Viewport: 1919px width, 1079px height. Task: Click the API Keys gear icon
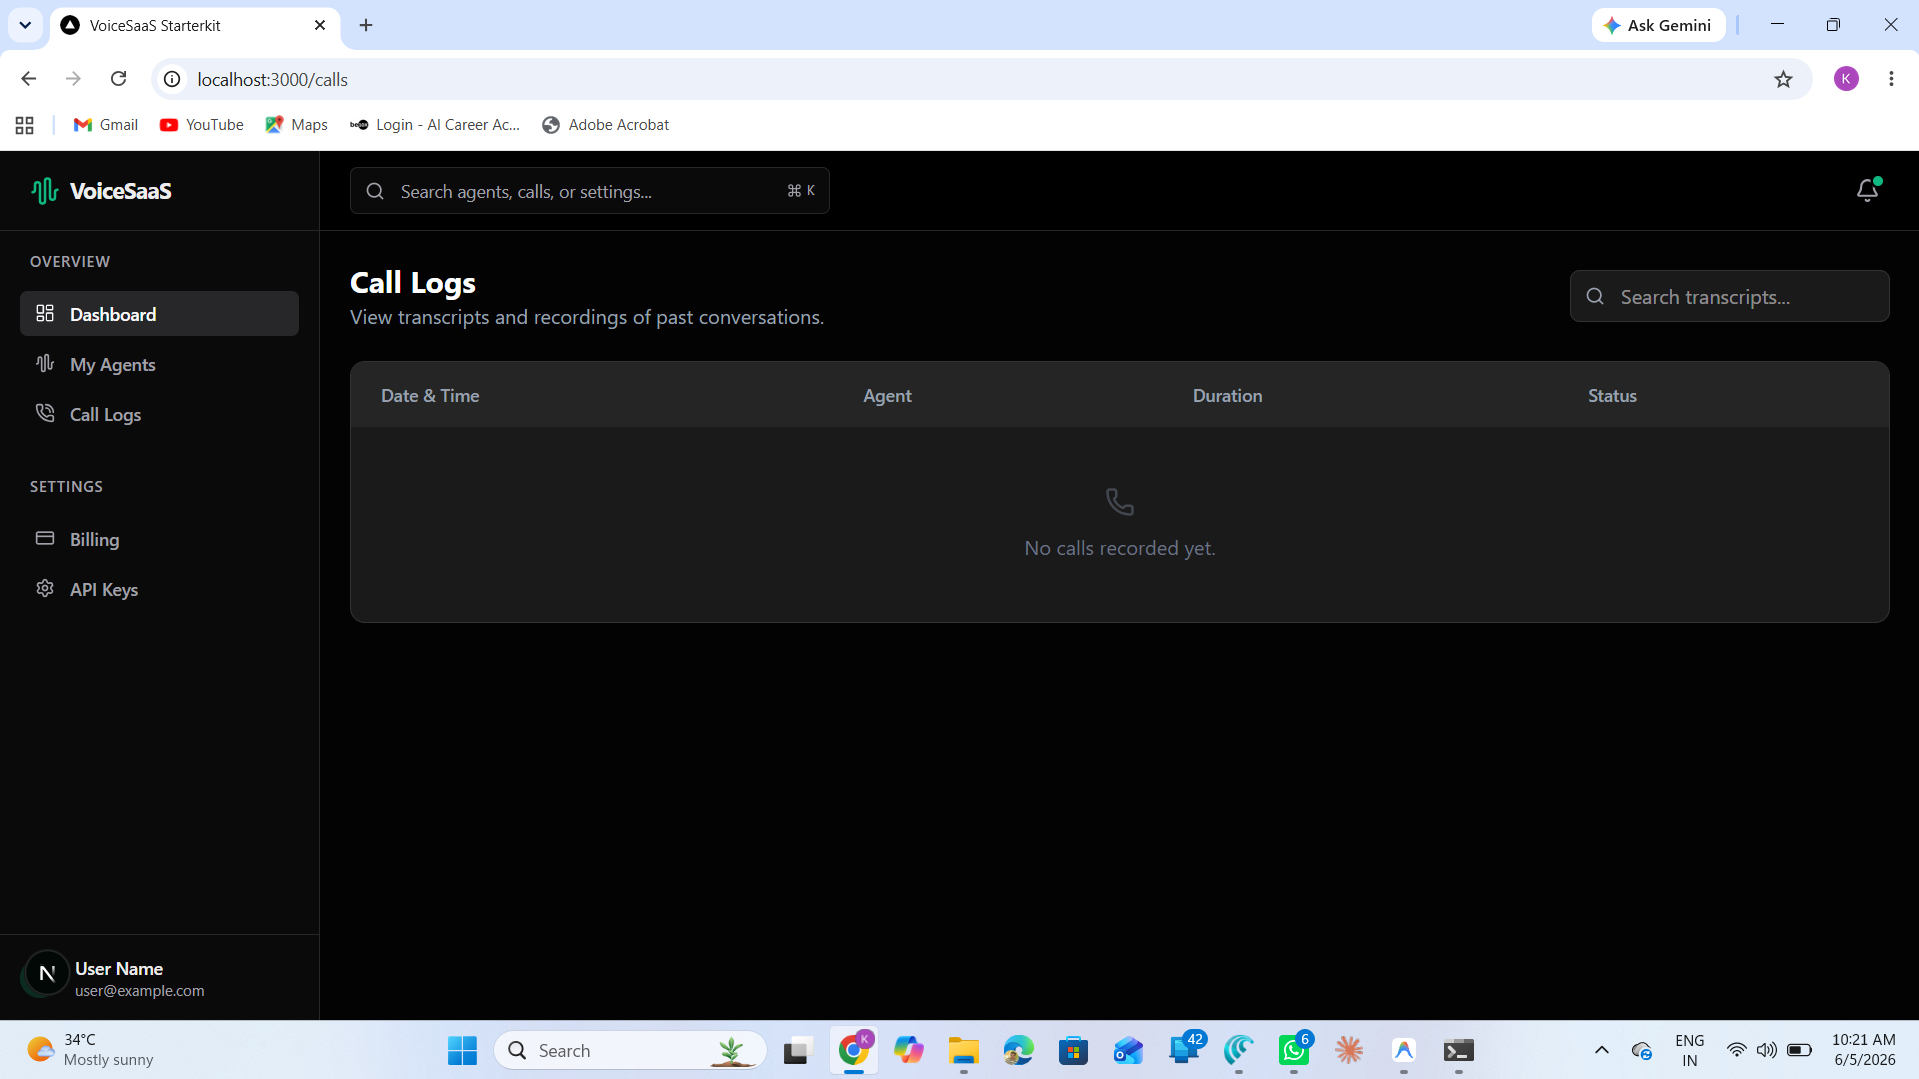pos(45,588)
